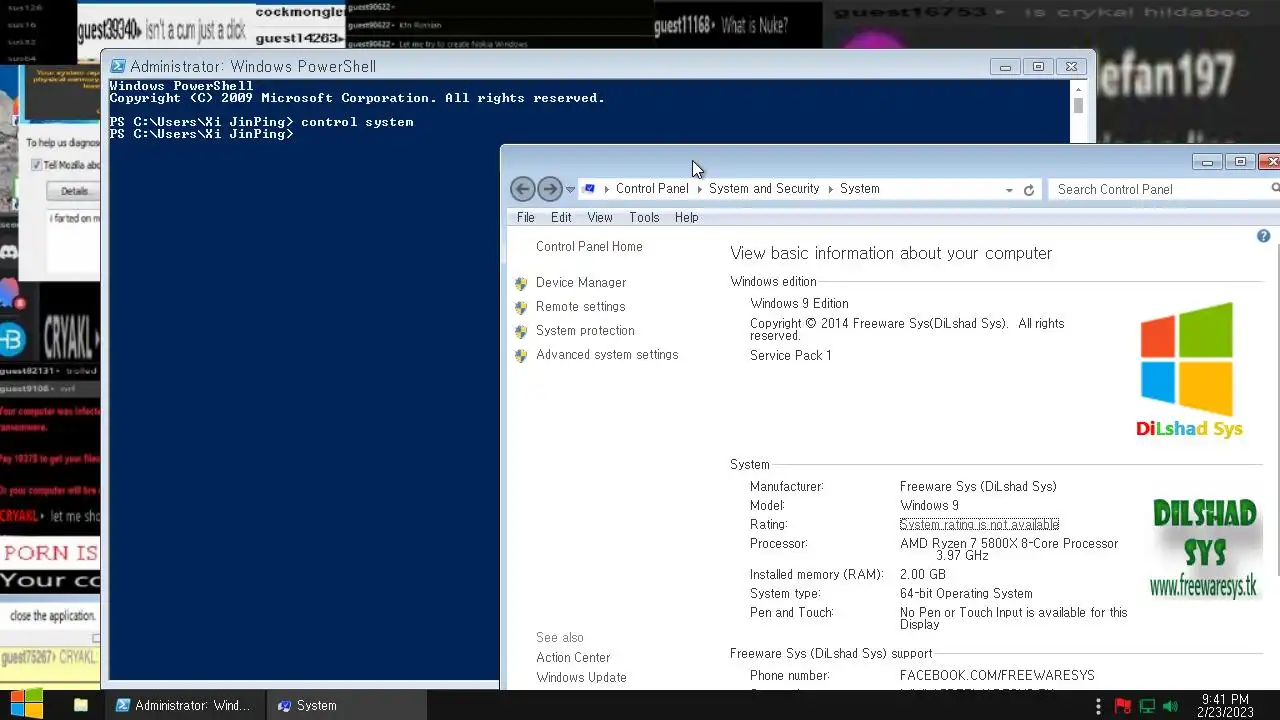
Task: Switch to the System taskbar item
Action: pyautogui.click(x=347, y=705)
